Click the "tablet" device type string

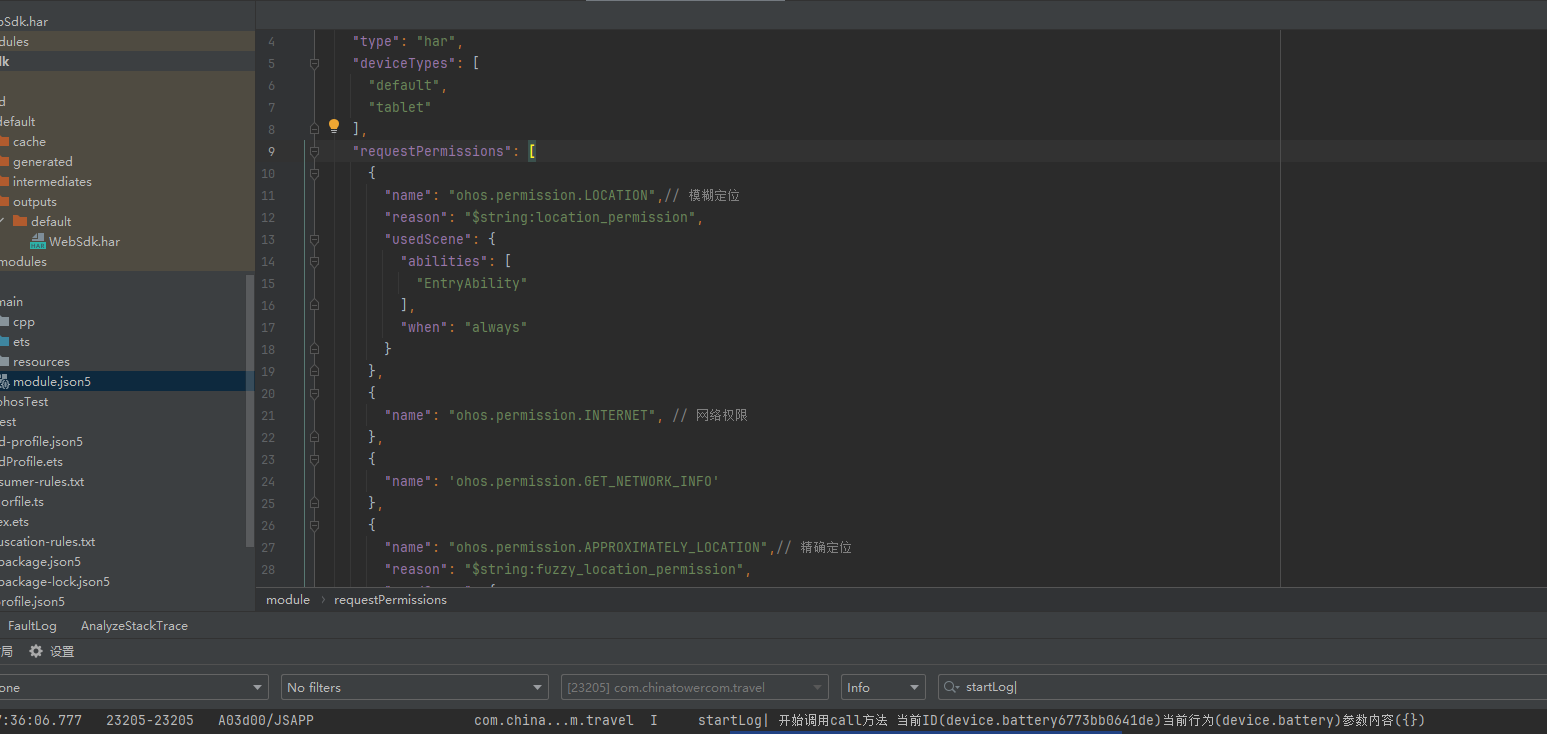pyautogui.click(x=400, y=107)
